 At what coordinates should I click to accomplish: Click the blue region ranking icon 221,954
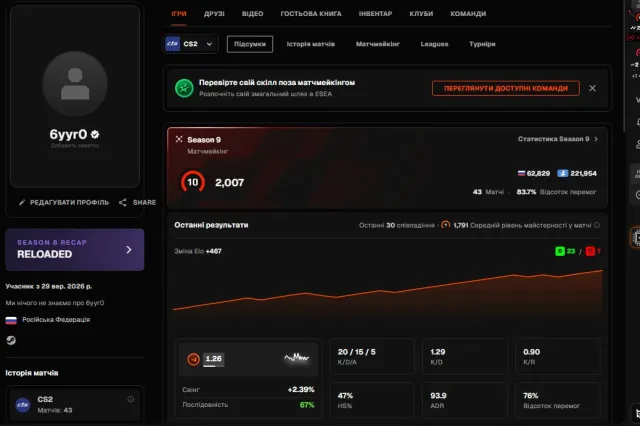click(577, 173)
